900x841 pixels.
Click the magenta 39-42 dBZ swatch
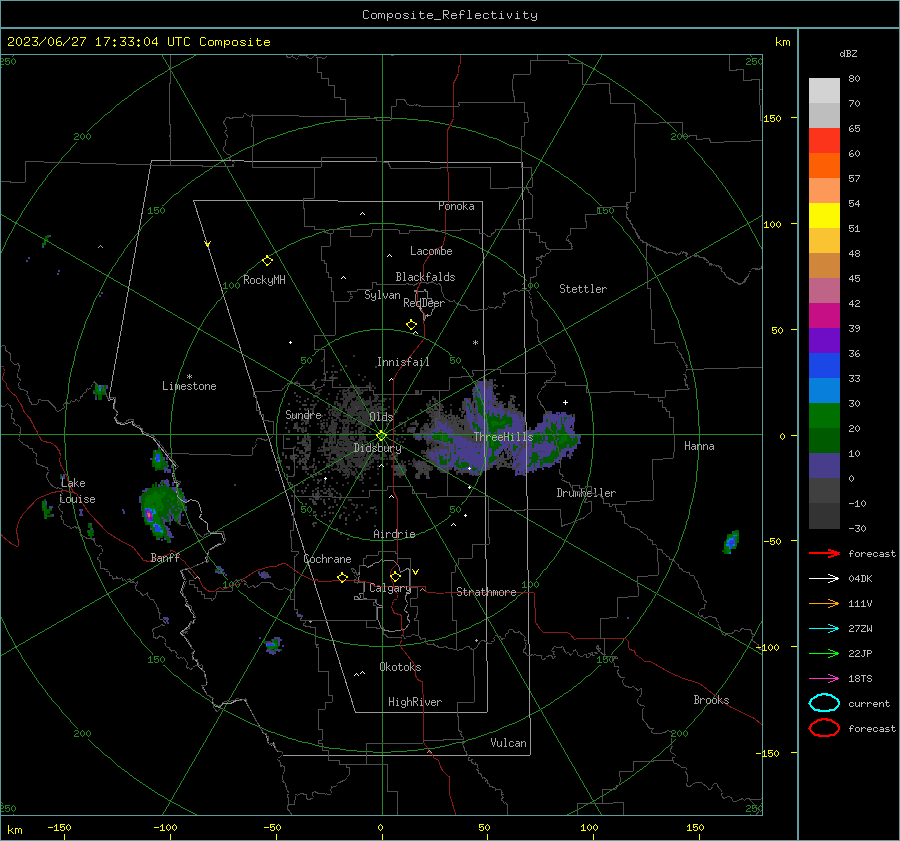pyautogui.click(x=824, y=315)
